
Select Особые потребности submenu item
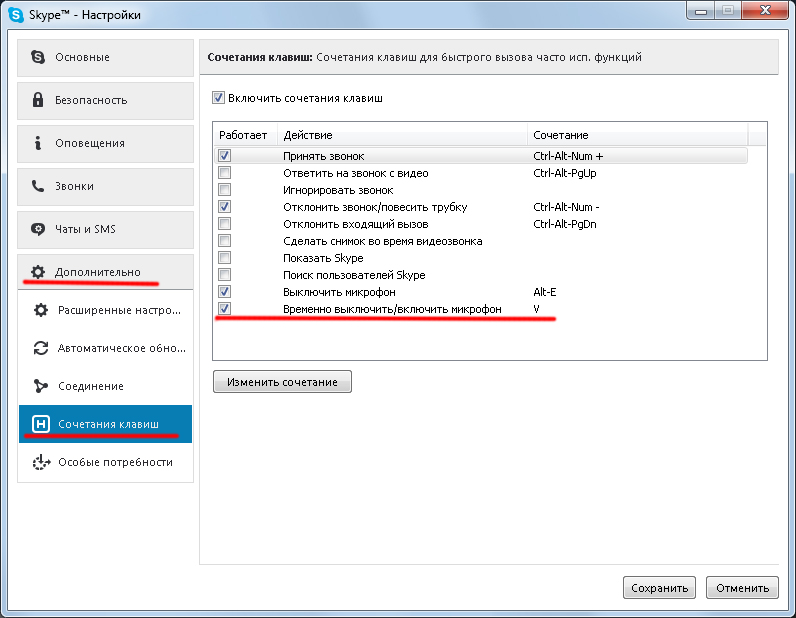pyautogui.click(x=106, y=462)
